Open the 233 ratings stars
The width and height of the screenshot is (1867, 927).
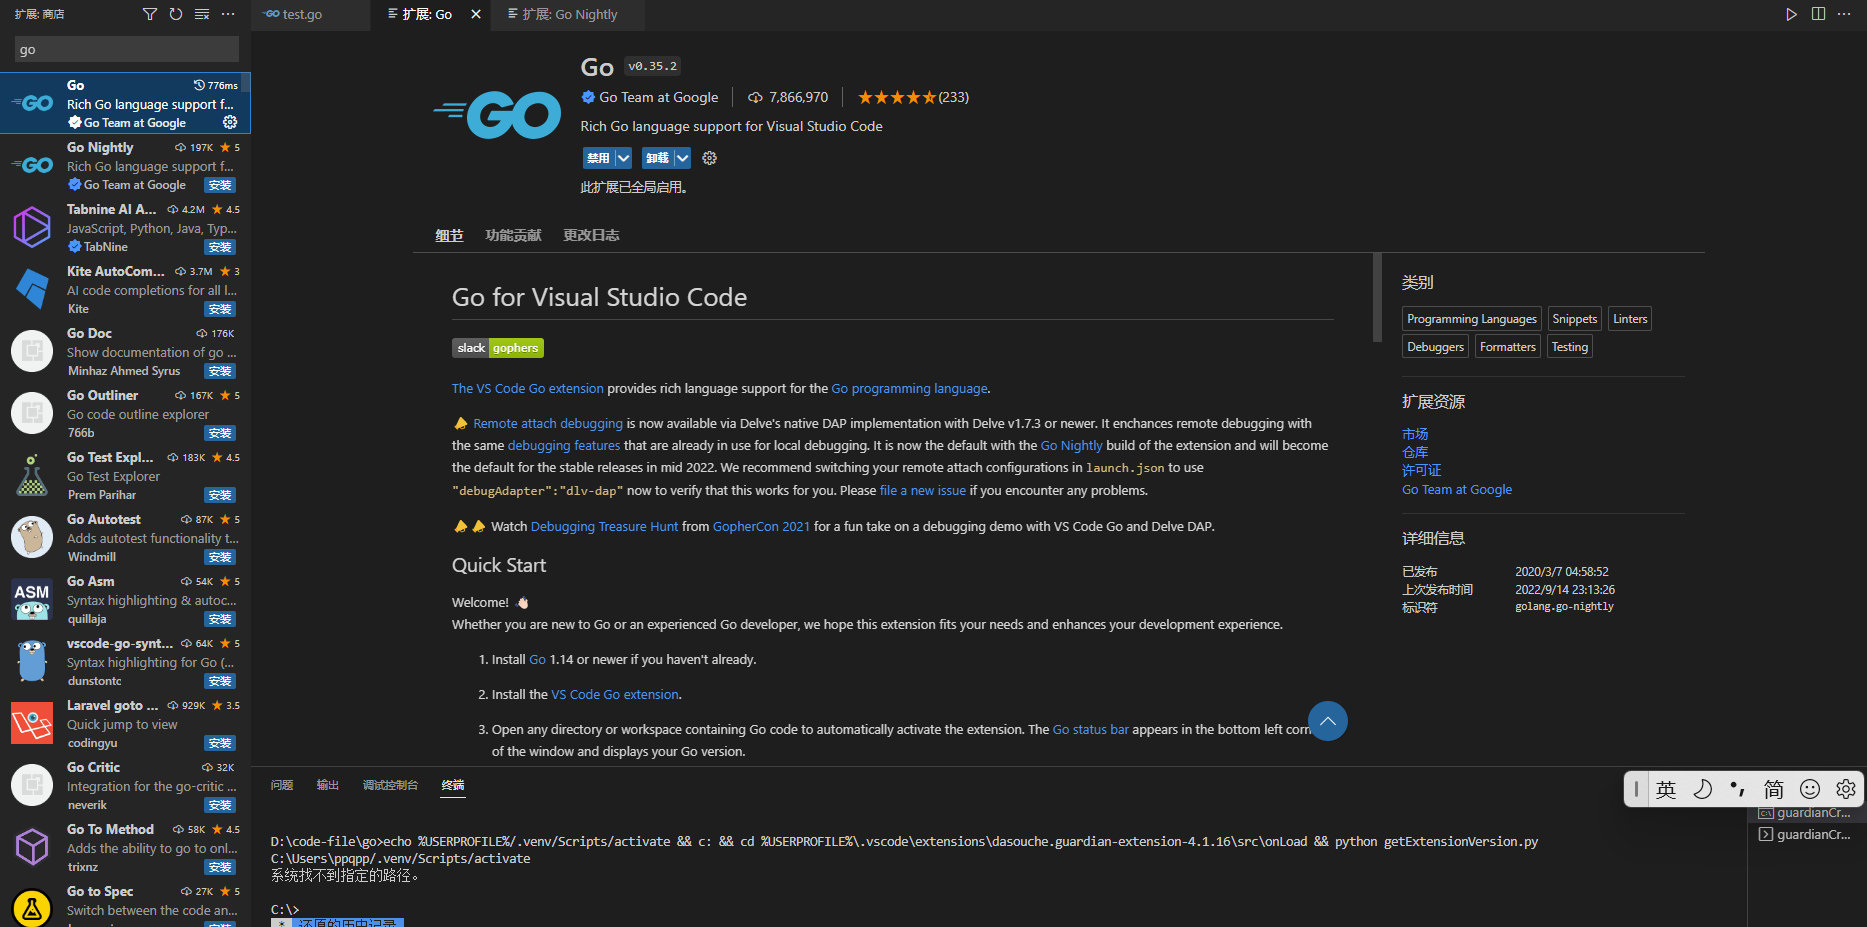click(914, 97)
